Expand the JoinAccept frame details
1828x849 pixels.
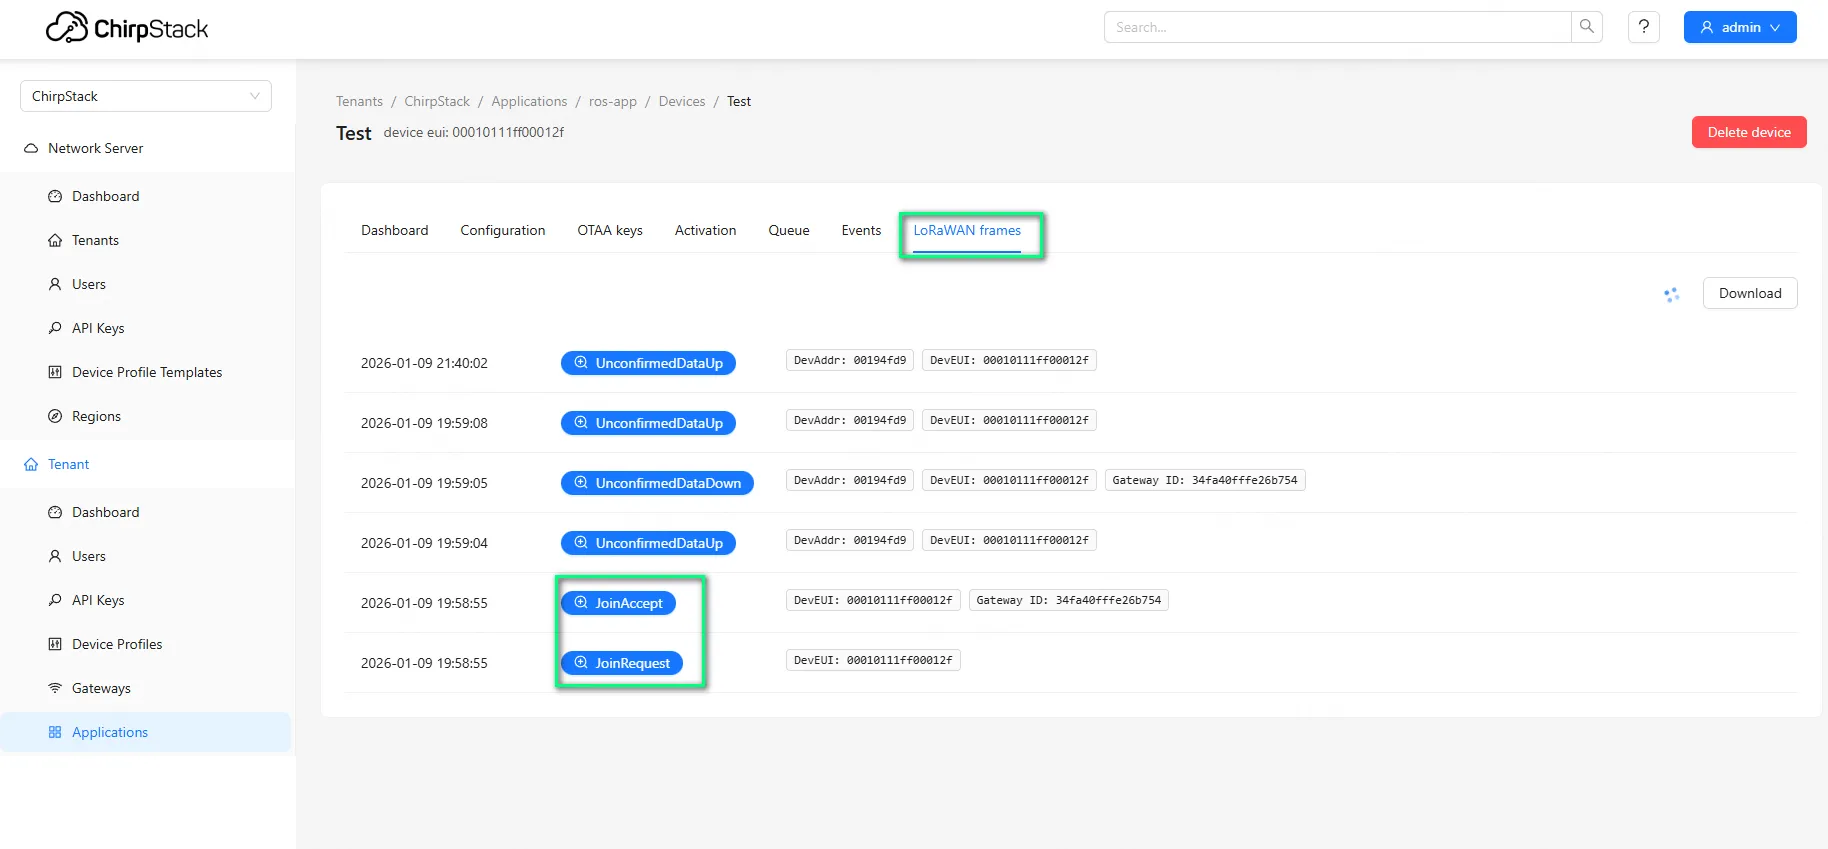coord(618,603)
